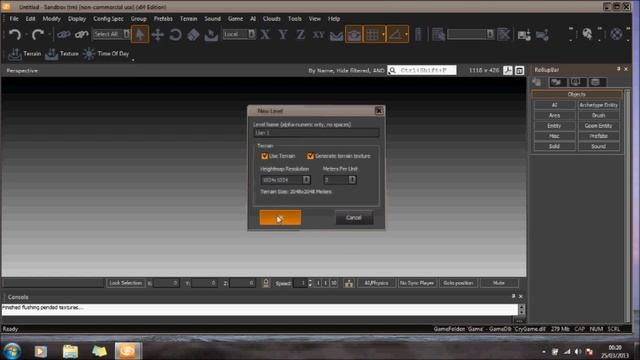Open the Time Of Day editor

(x=106, y=54)
